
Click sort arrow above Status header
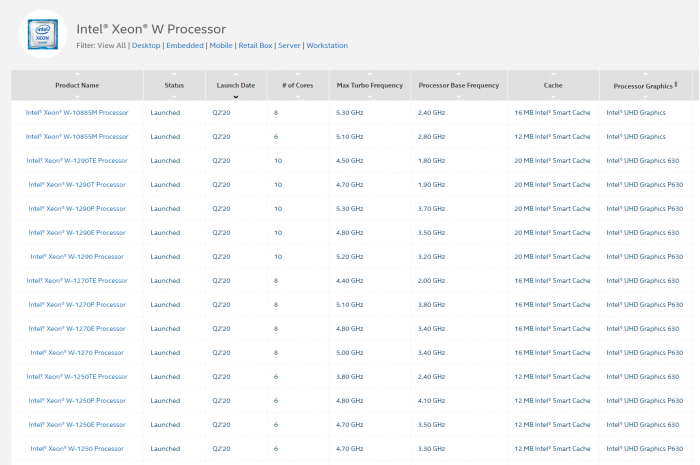point(174,75)
